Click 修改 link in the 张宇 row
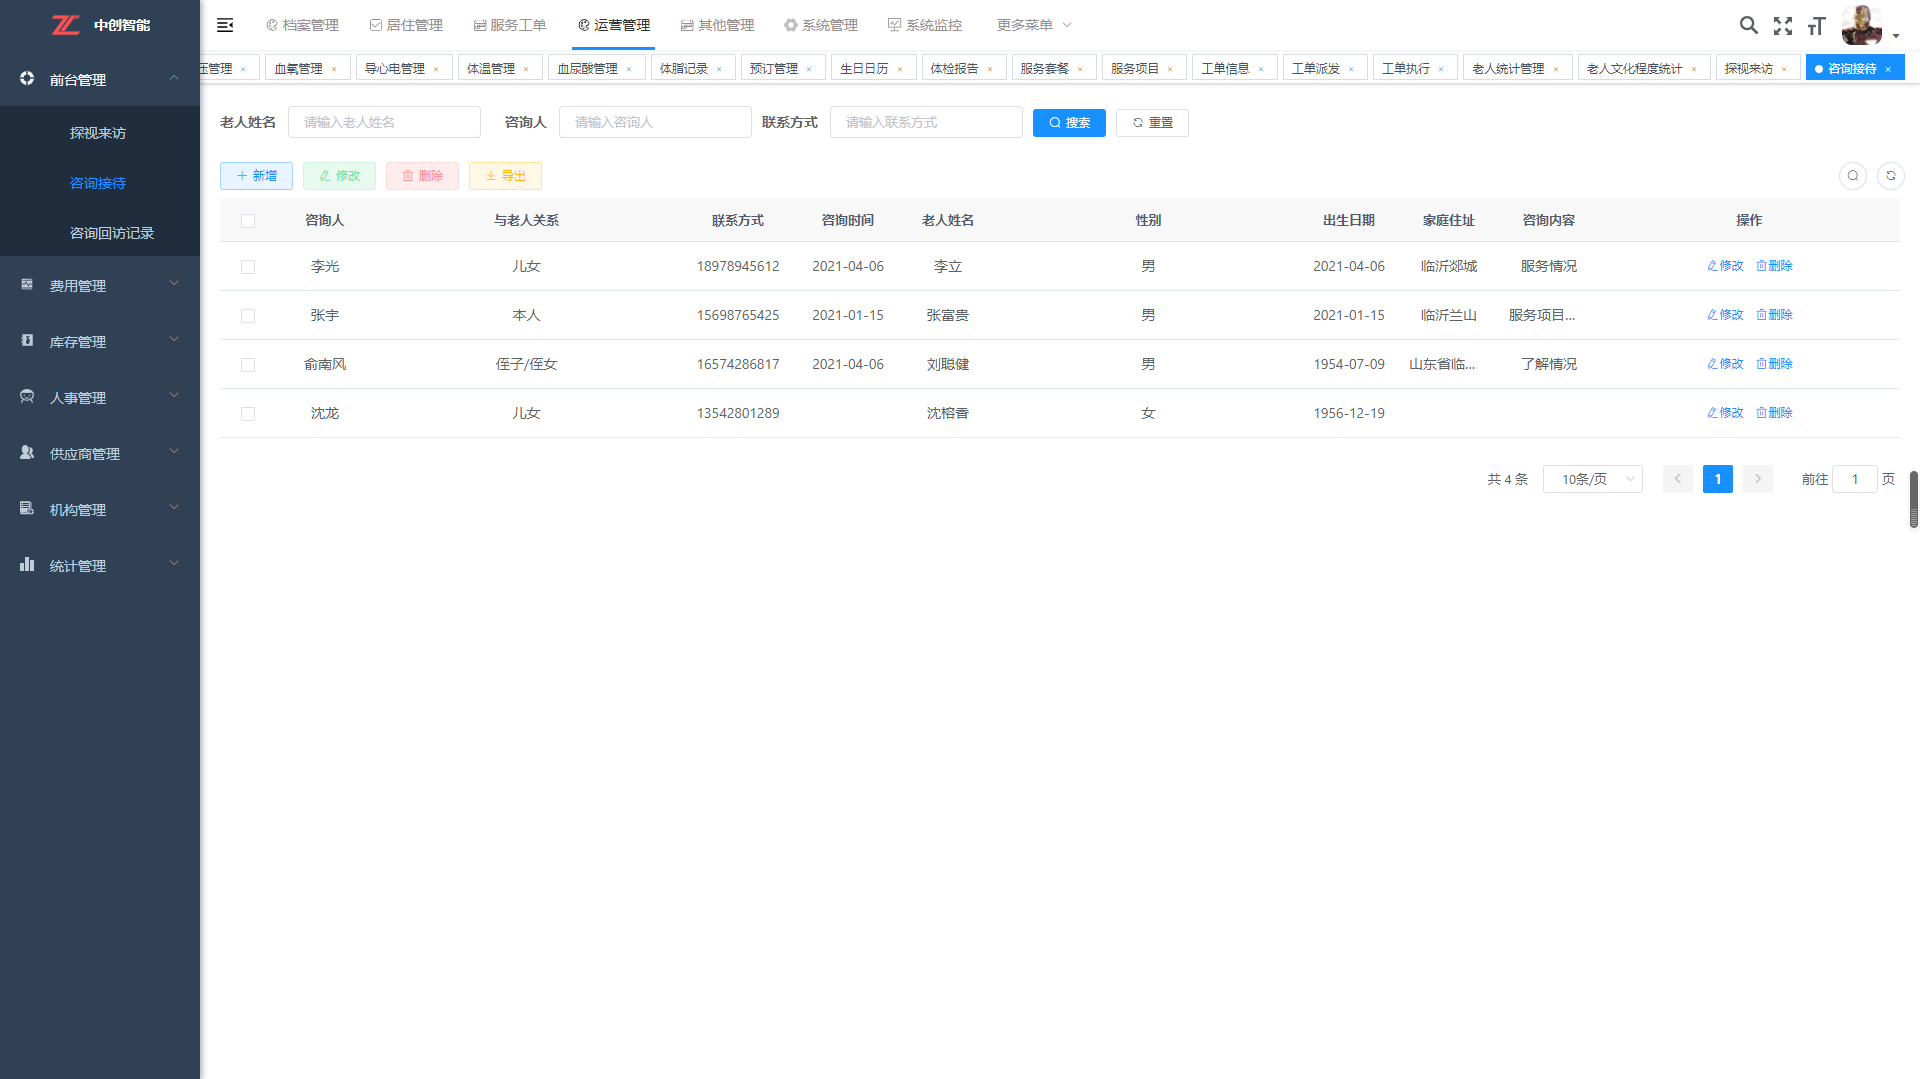 pos(1725,315)
